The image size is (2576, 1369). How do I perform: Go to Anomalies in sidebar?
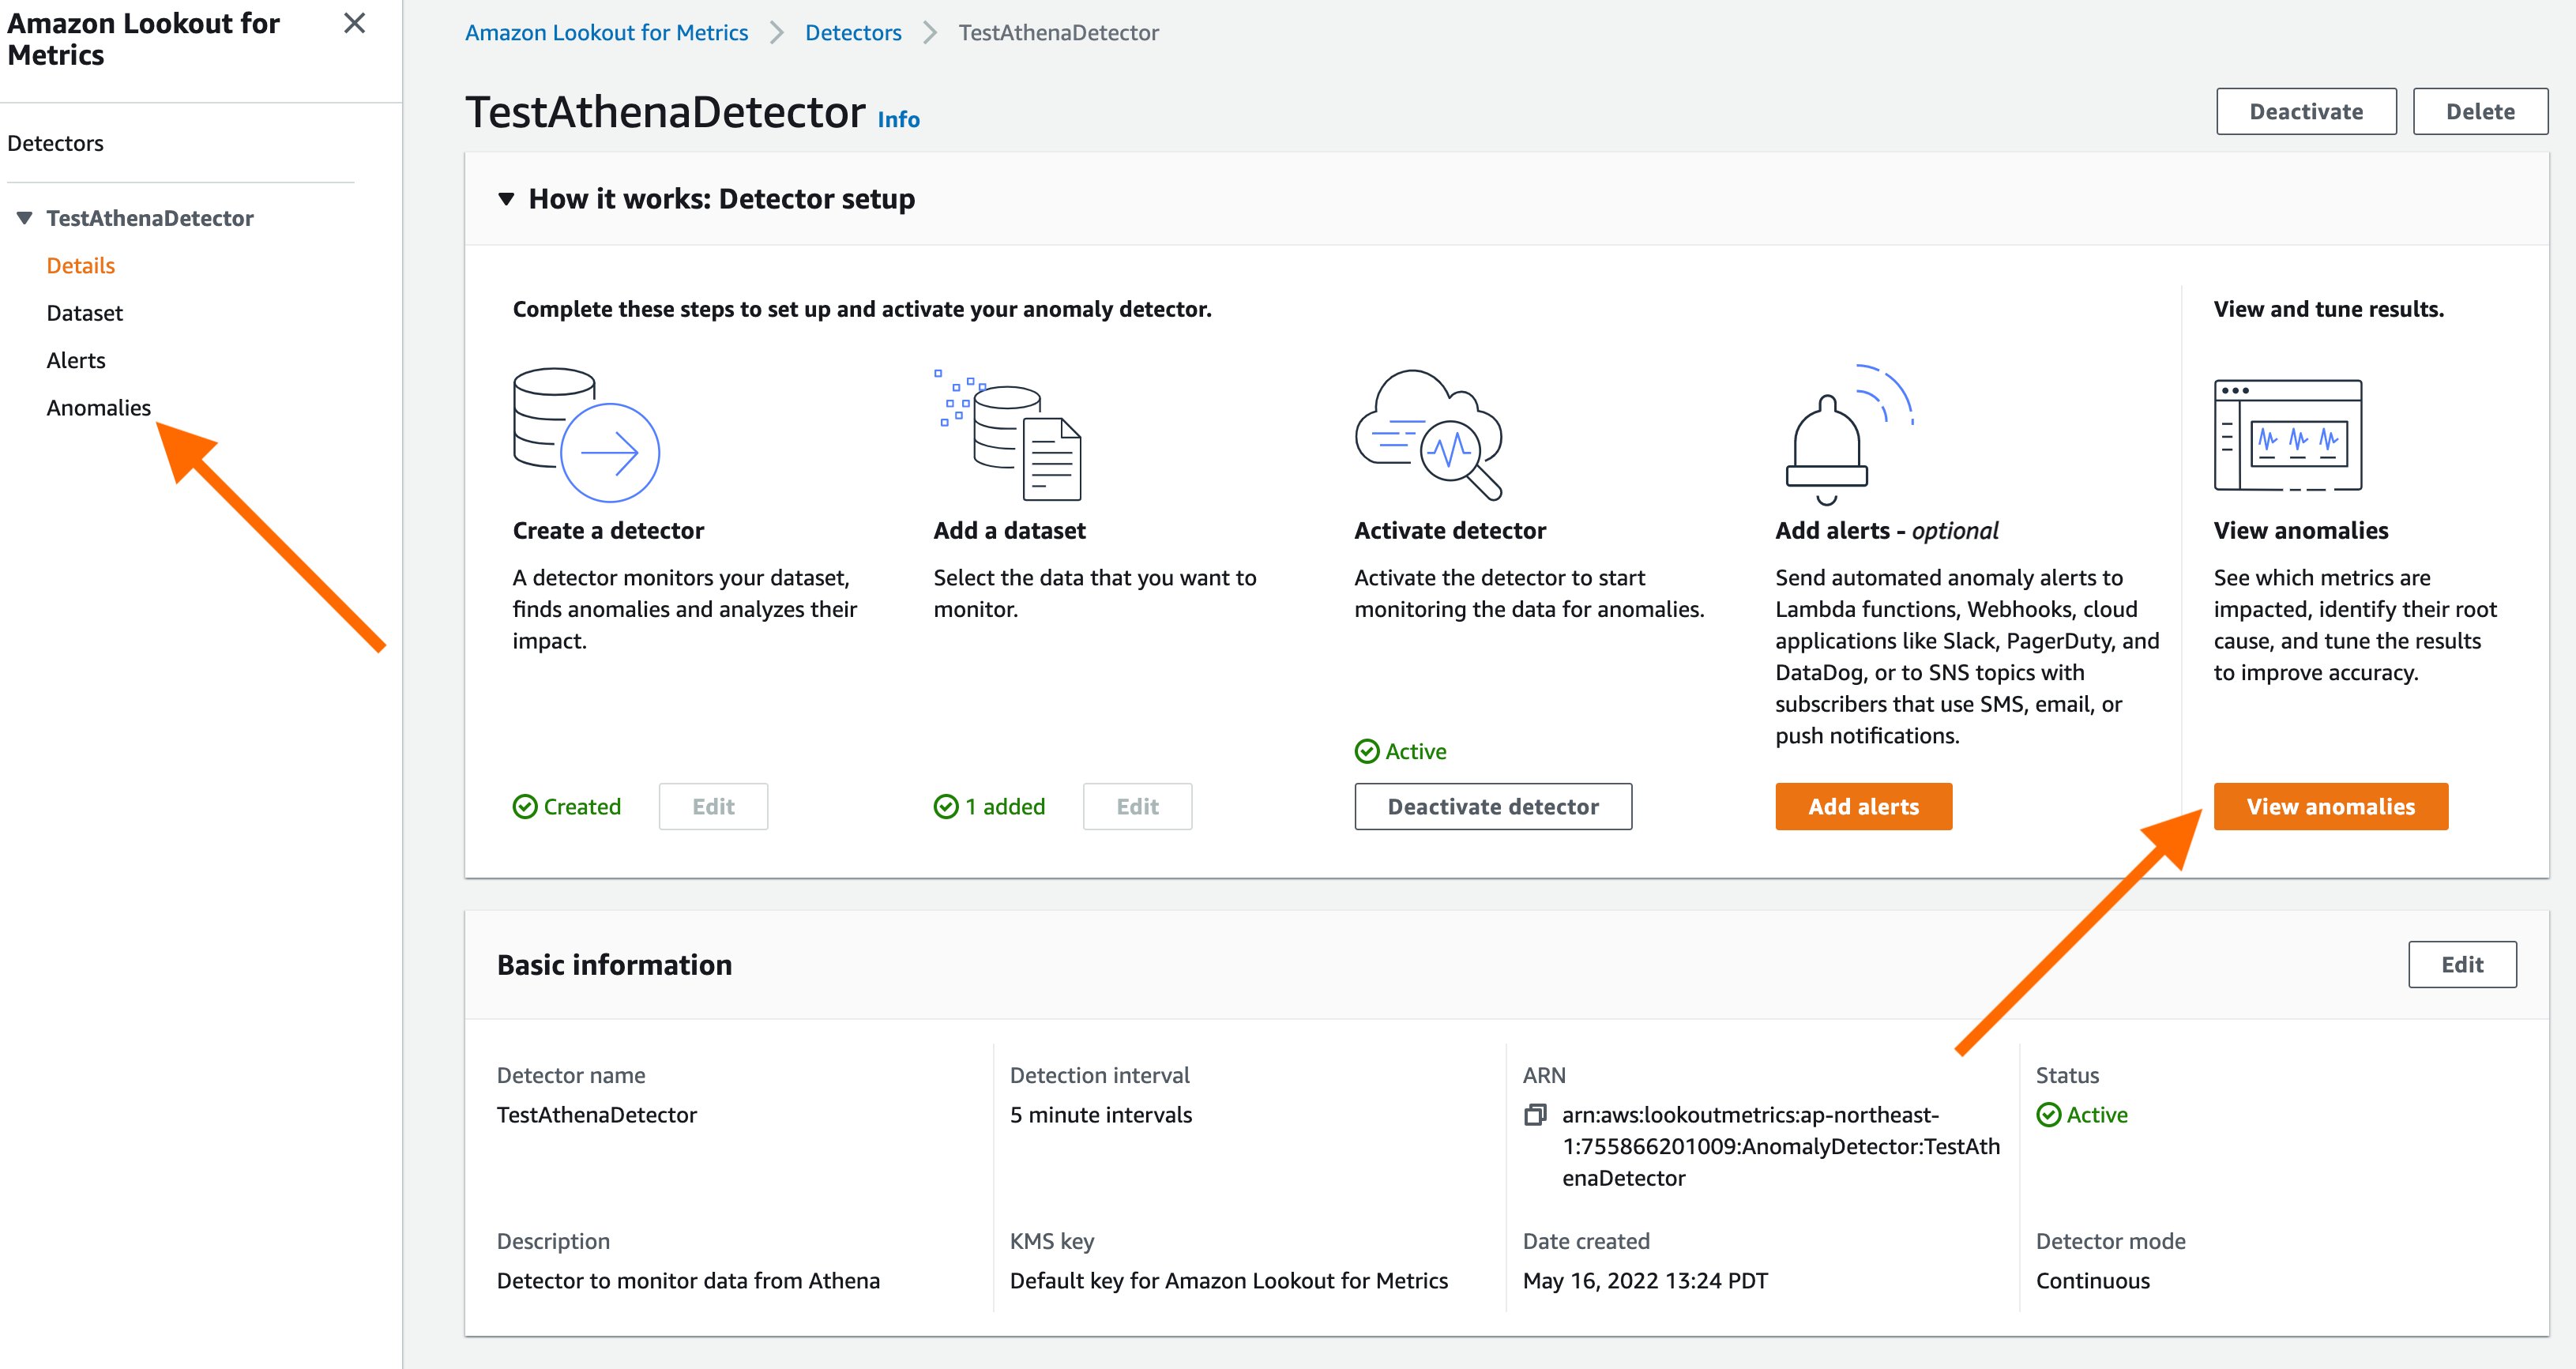[x=98, y=407]
